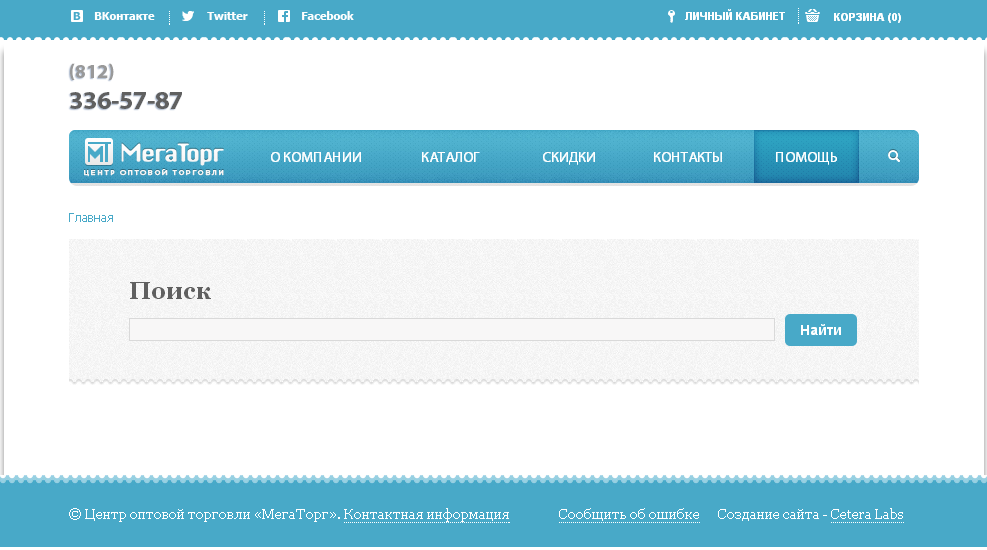987x550 pixels.
Task: Click the МегаТорг logo emblem
Action: coord(99,152)
